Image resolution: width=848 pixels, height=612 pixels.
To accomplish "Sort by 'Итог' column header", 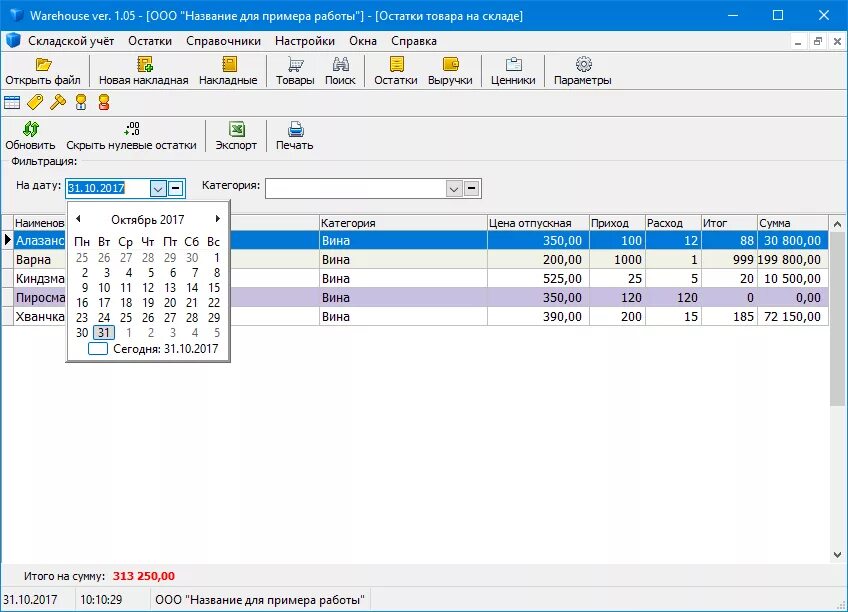I will (x=729, y=223).
